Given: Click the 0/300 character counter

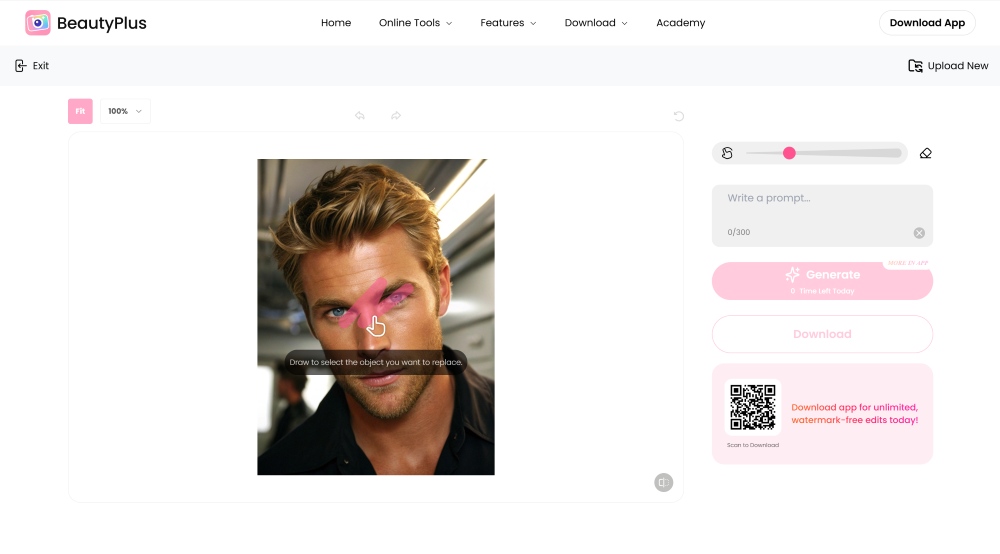Looking at the screenshot, I should [x=739, y=232].
